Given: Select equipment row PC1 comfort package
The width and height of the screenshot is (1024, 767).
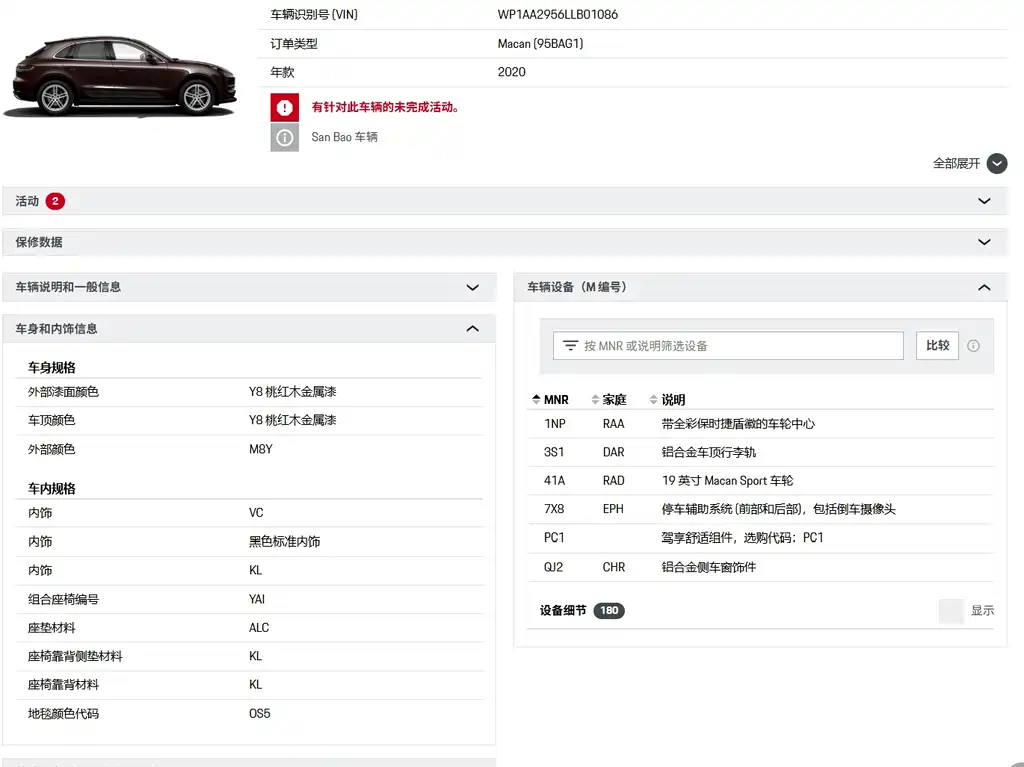Looking at the screenshot, I should click(x=760, y=538).
